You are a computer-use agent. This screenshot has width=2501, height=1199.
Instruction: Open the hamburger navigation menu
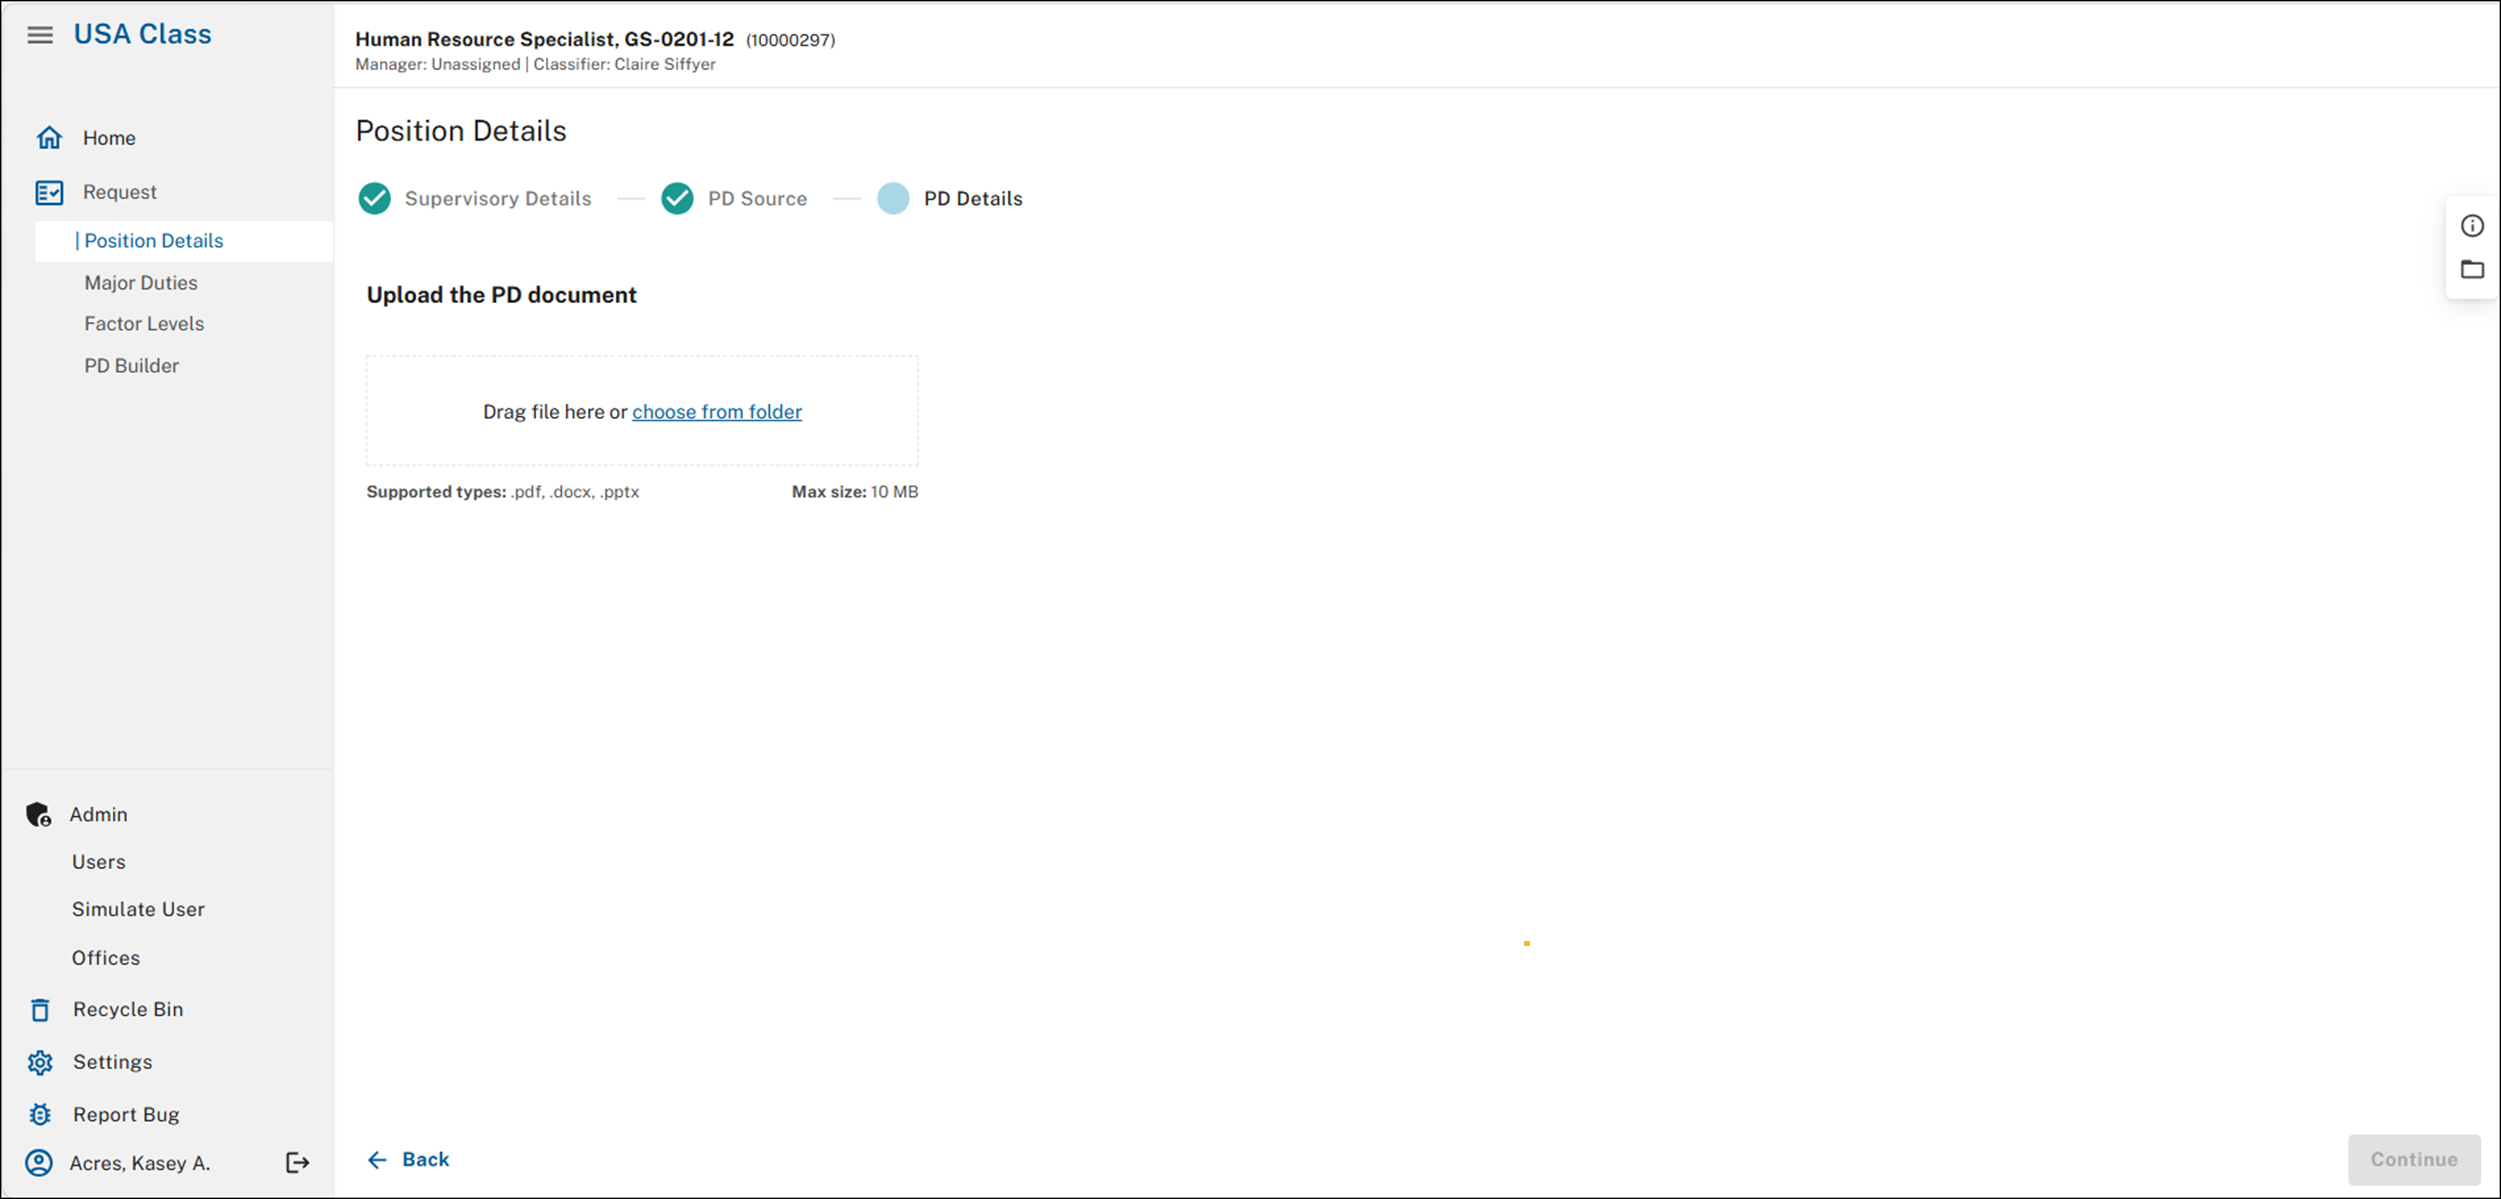coord(40,35)
